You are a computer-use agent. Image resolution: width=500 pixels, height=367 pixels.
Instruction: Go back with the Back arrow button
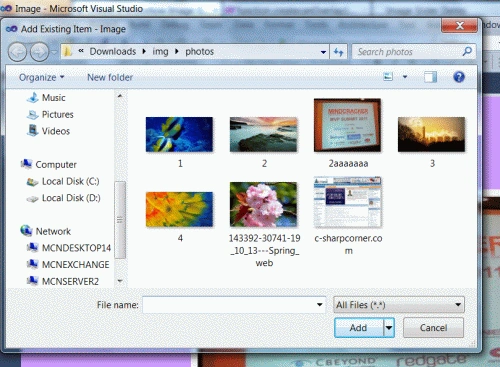tap(17, 52)
